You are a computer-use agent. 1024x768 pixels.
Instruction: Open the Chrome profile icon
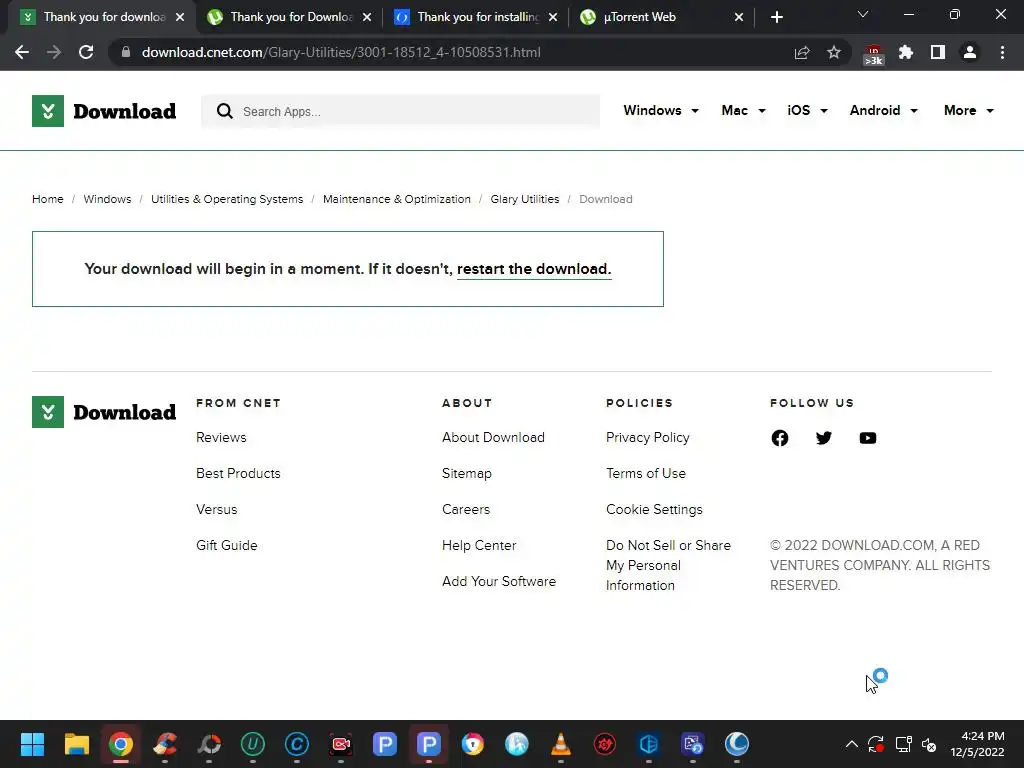pos(970,52)
